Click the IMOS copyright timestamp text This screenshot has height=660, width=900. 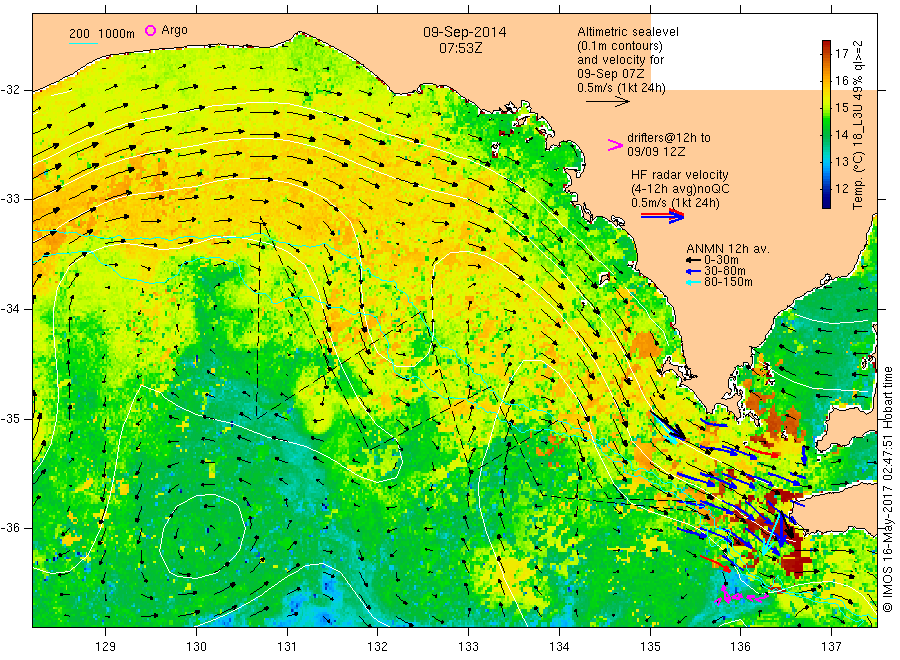coord(888,489)
